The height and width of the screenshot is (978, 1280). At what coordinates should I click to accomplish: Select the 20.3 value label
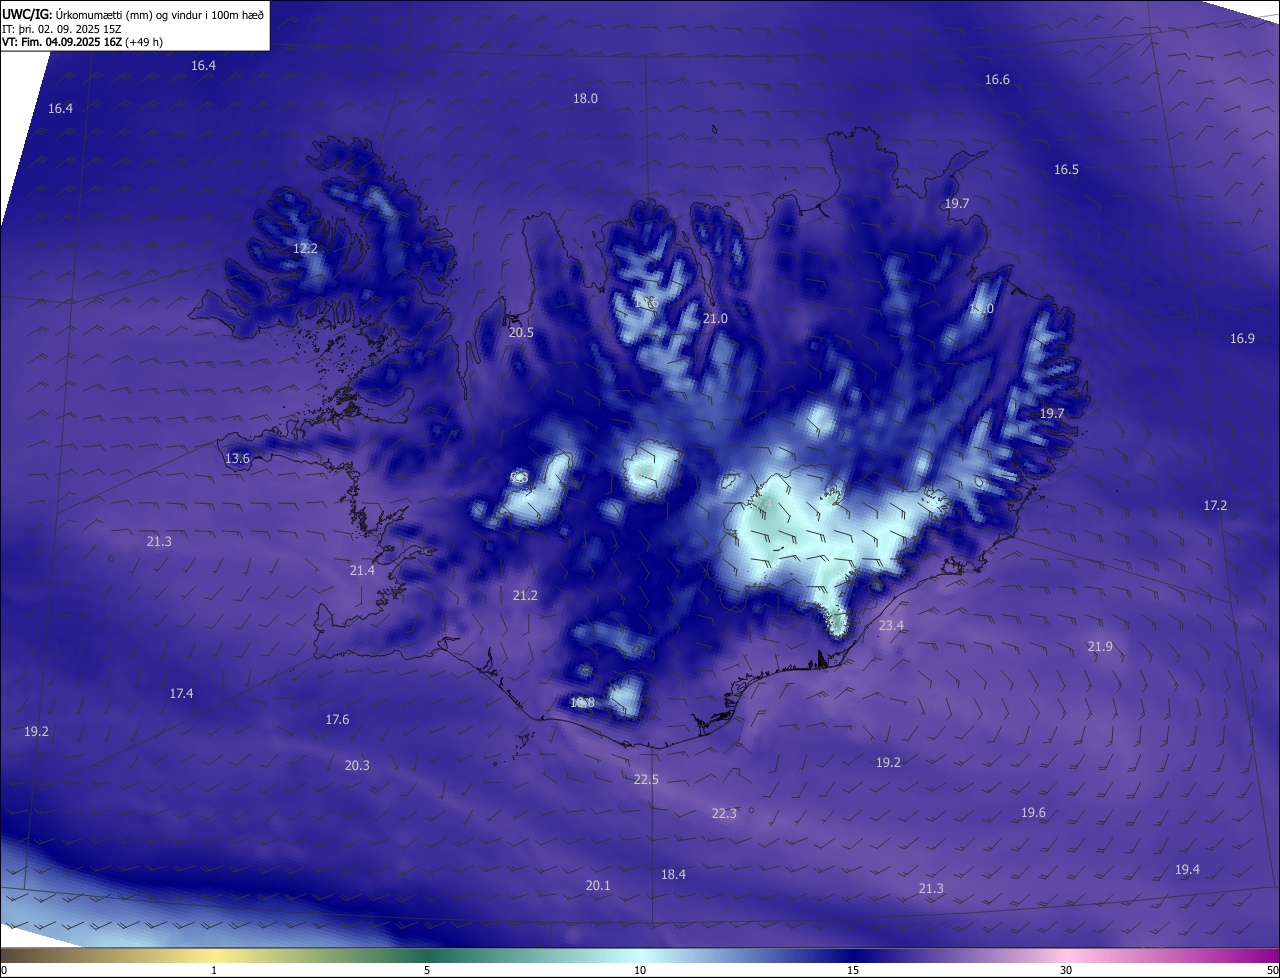click(357, 765)
